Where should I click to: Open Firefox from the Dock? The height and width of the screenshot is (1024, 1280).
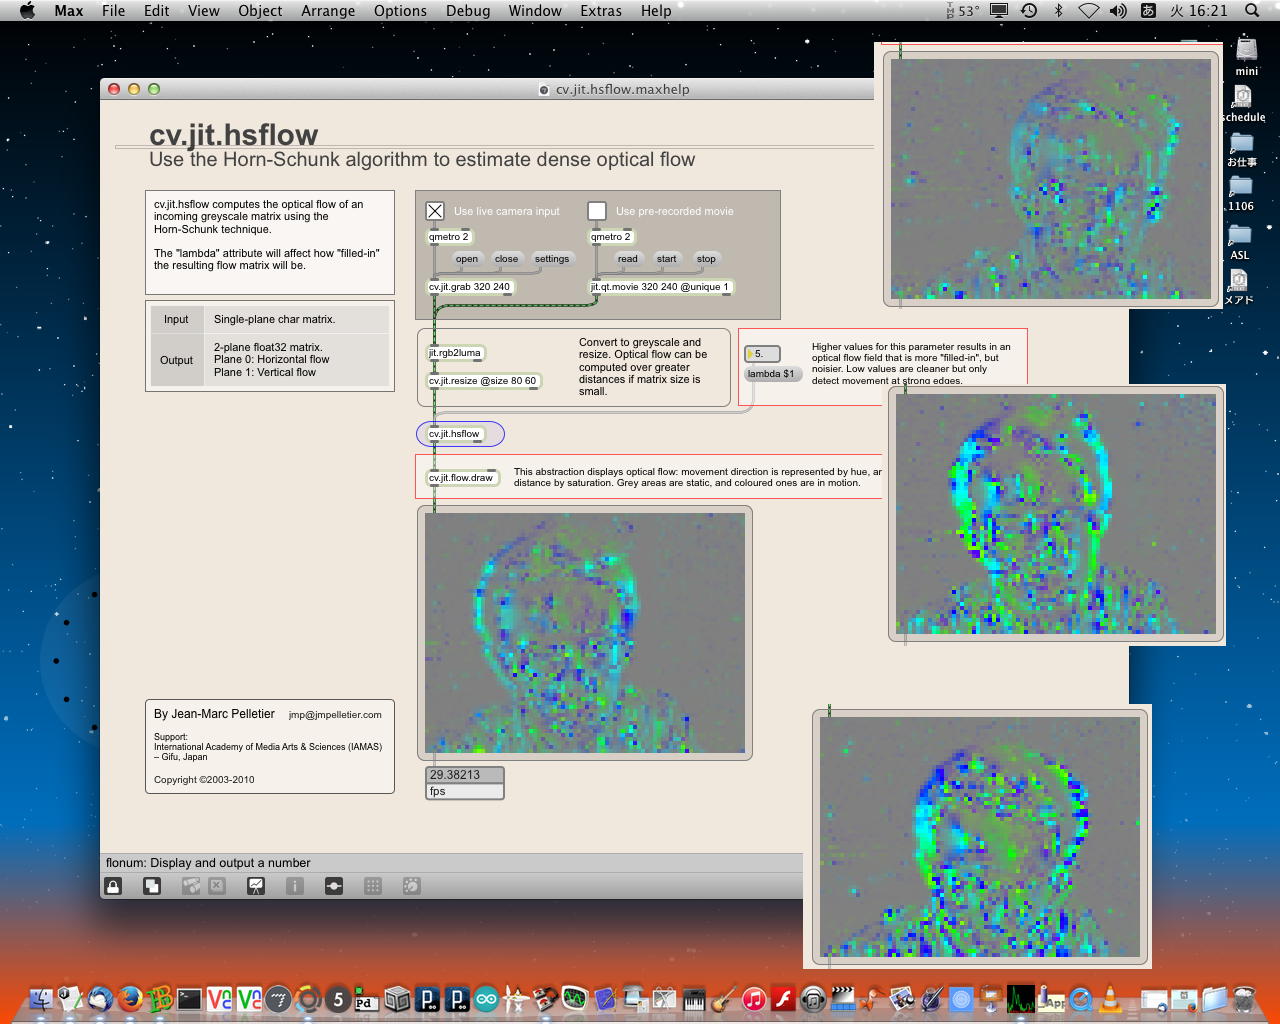[x=129, y=998]
